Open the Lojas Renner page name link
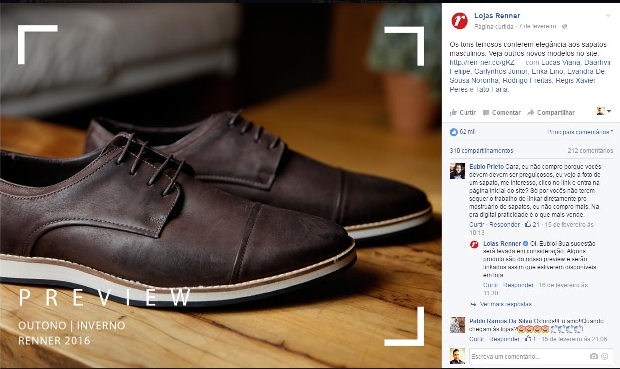Image resolution: width=620 pixels, height=369 pixels. (497, 15)
